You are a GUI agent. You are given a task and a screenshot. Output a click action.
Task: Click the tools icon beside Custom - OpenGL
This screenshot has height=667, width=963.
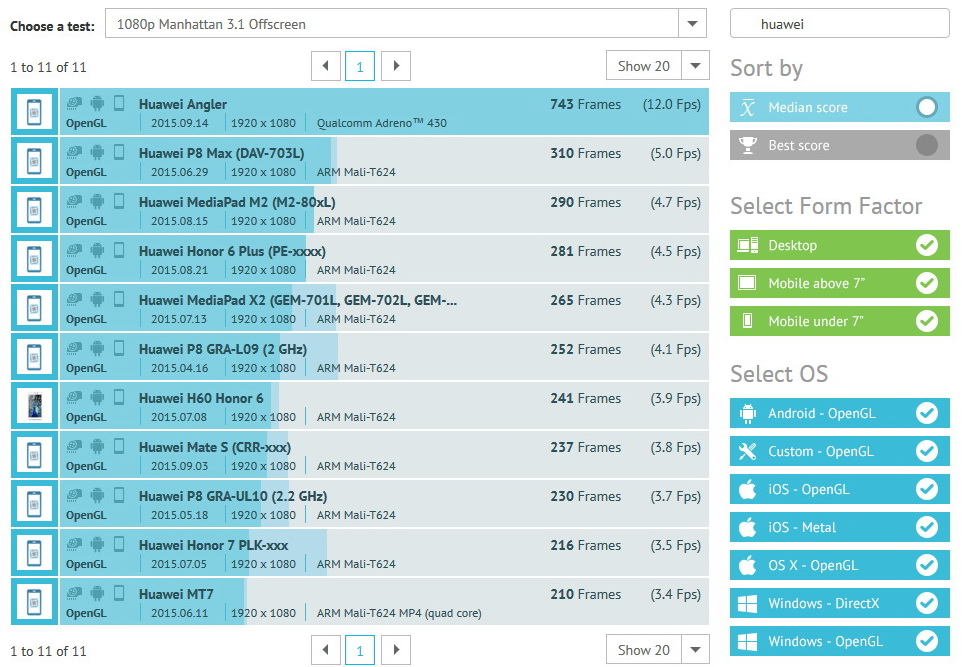[x=747, y=451]
